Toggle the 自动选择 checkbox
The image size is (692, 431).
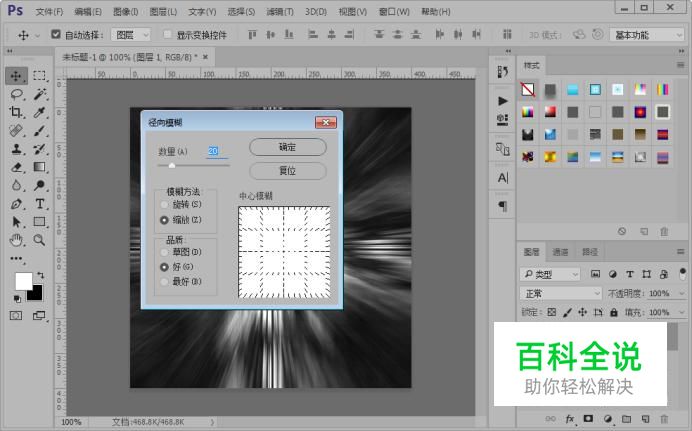(56, 34)
